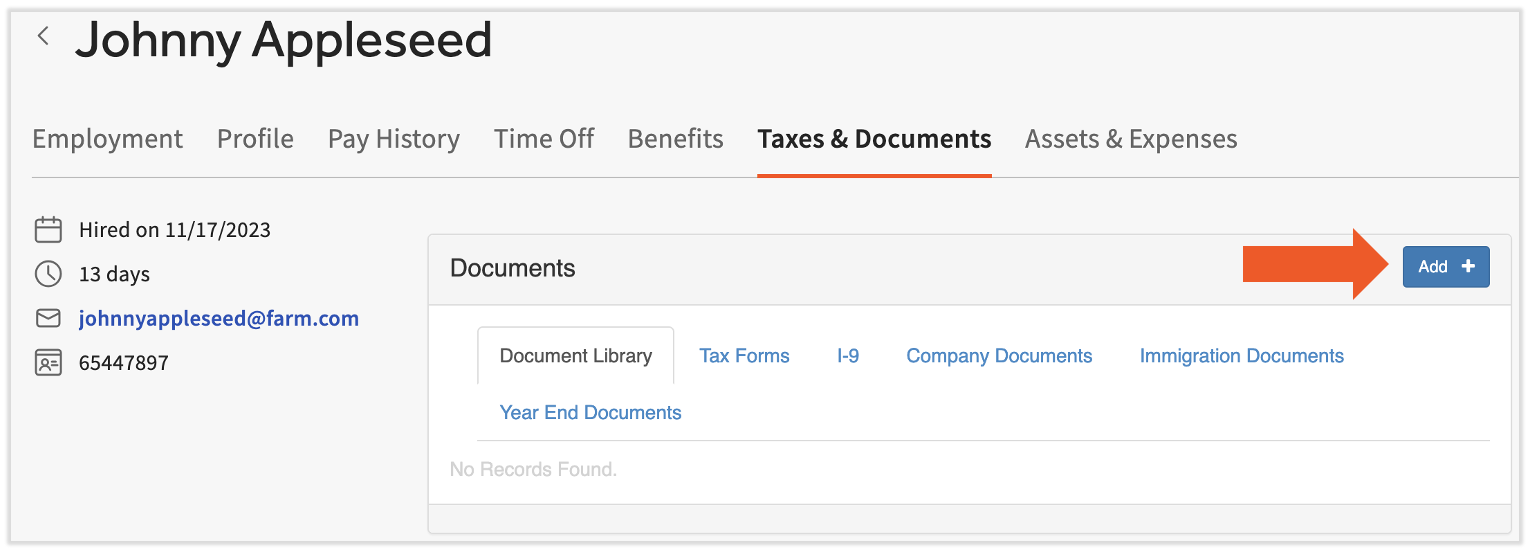
Task: Click the clock icon beside 13 days
Action: 48,274
